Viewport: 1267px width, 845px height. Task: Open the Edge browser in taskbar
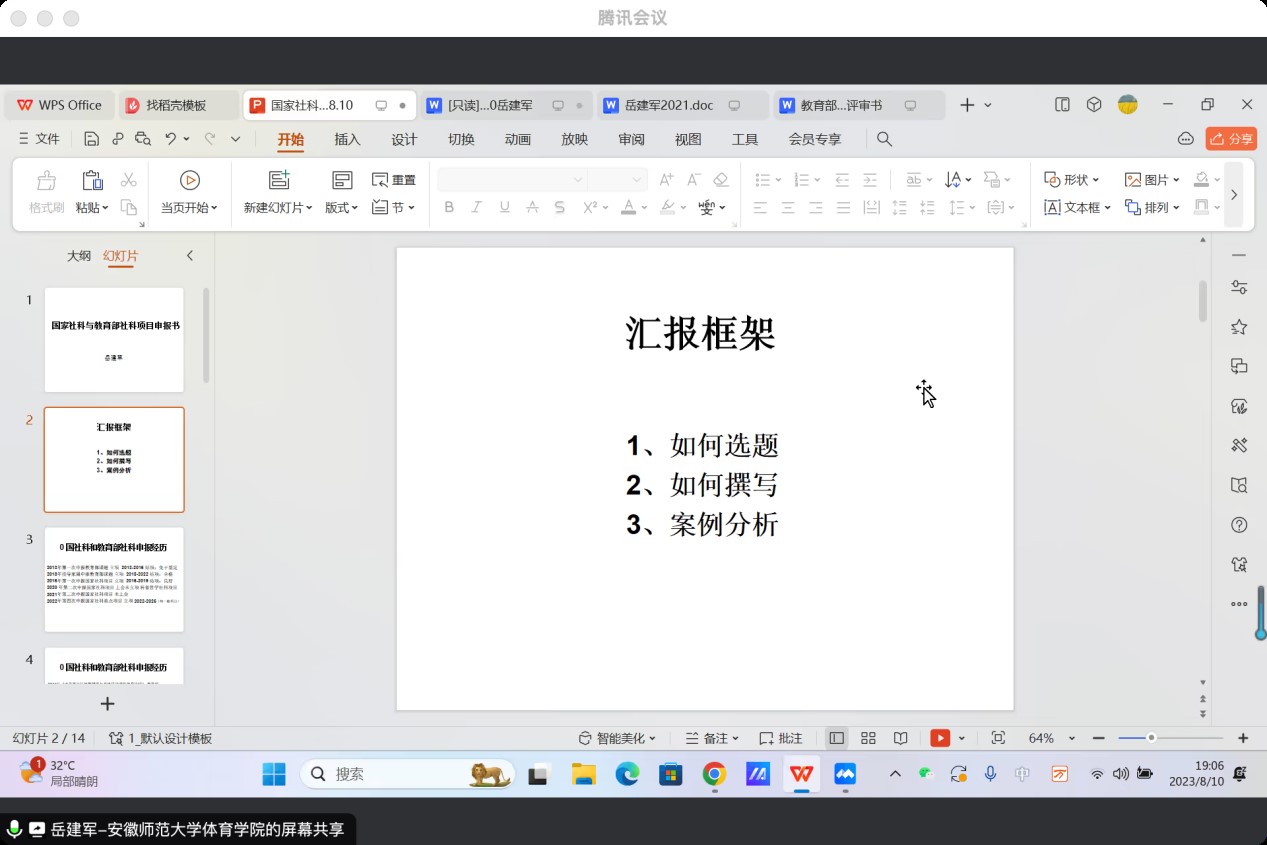coord(627,773)
